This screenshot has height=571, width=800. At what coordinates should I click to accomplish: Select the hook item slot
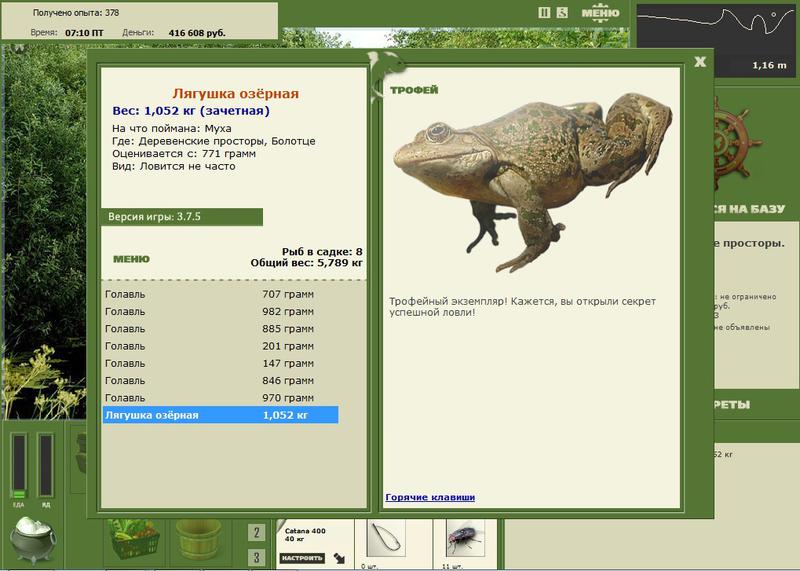(x=386, y=539)
